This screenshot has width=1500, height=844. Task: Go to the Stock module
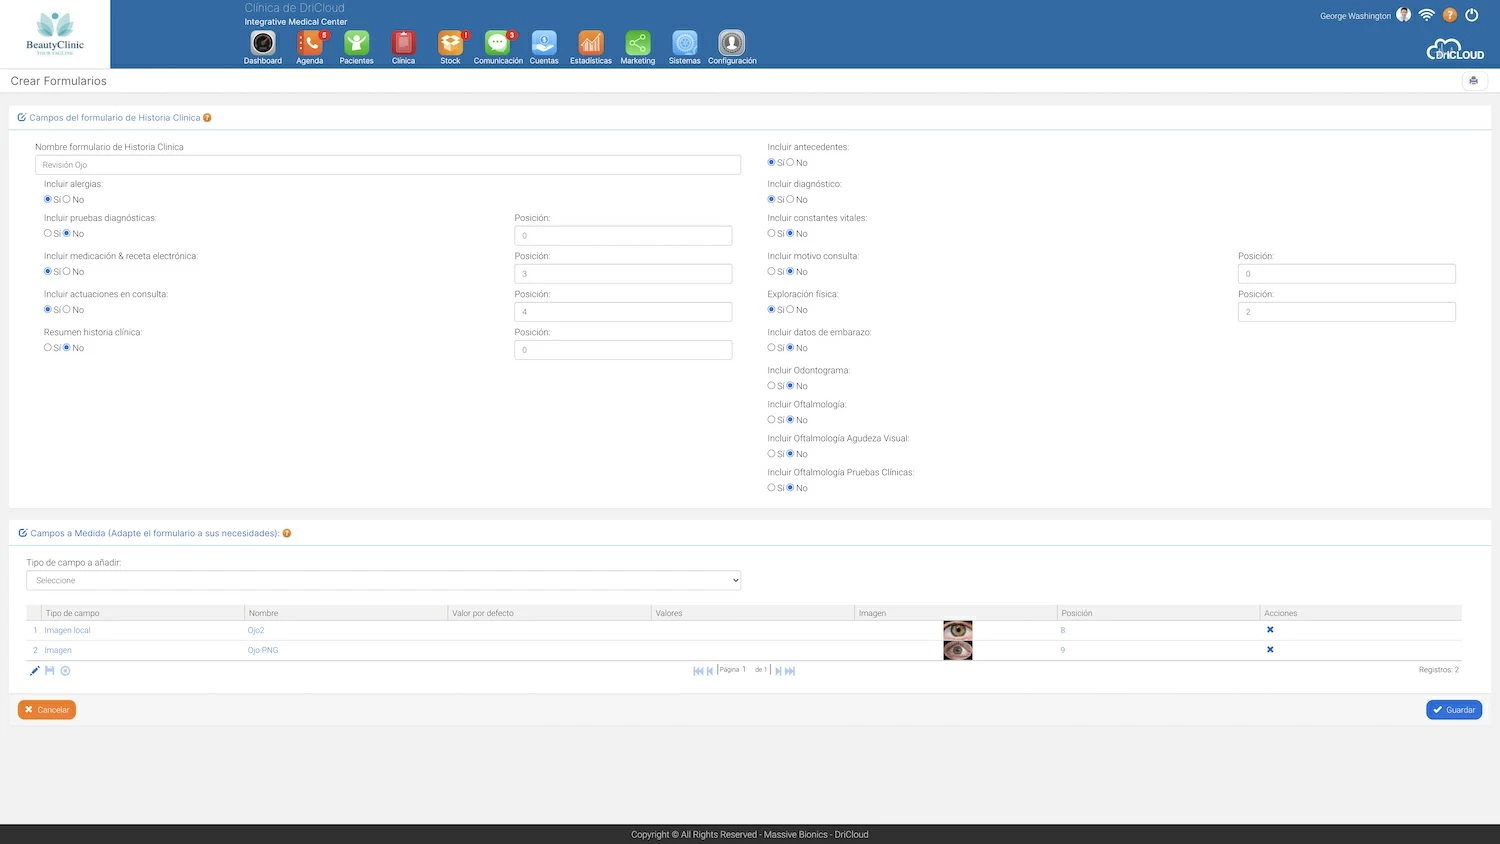(450, 44)
